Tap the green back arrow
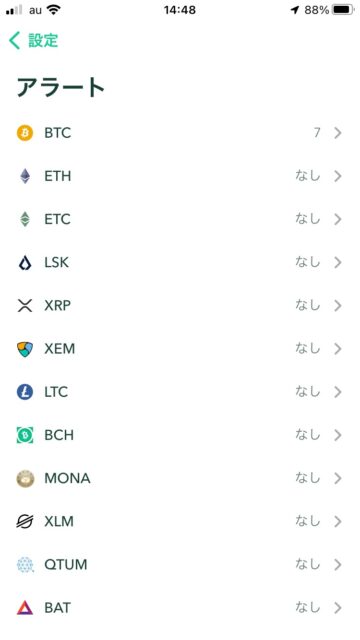Image resolution: width=360 pixels, height=640 pixels. 14,41
